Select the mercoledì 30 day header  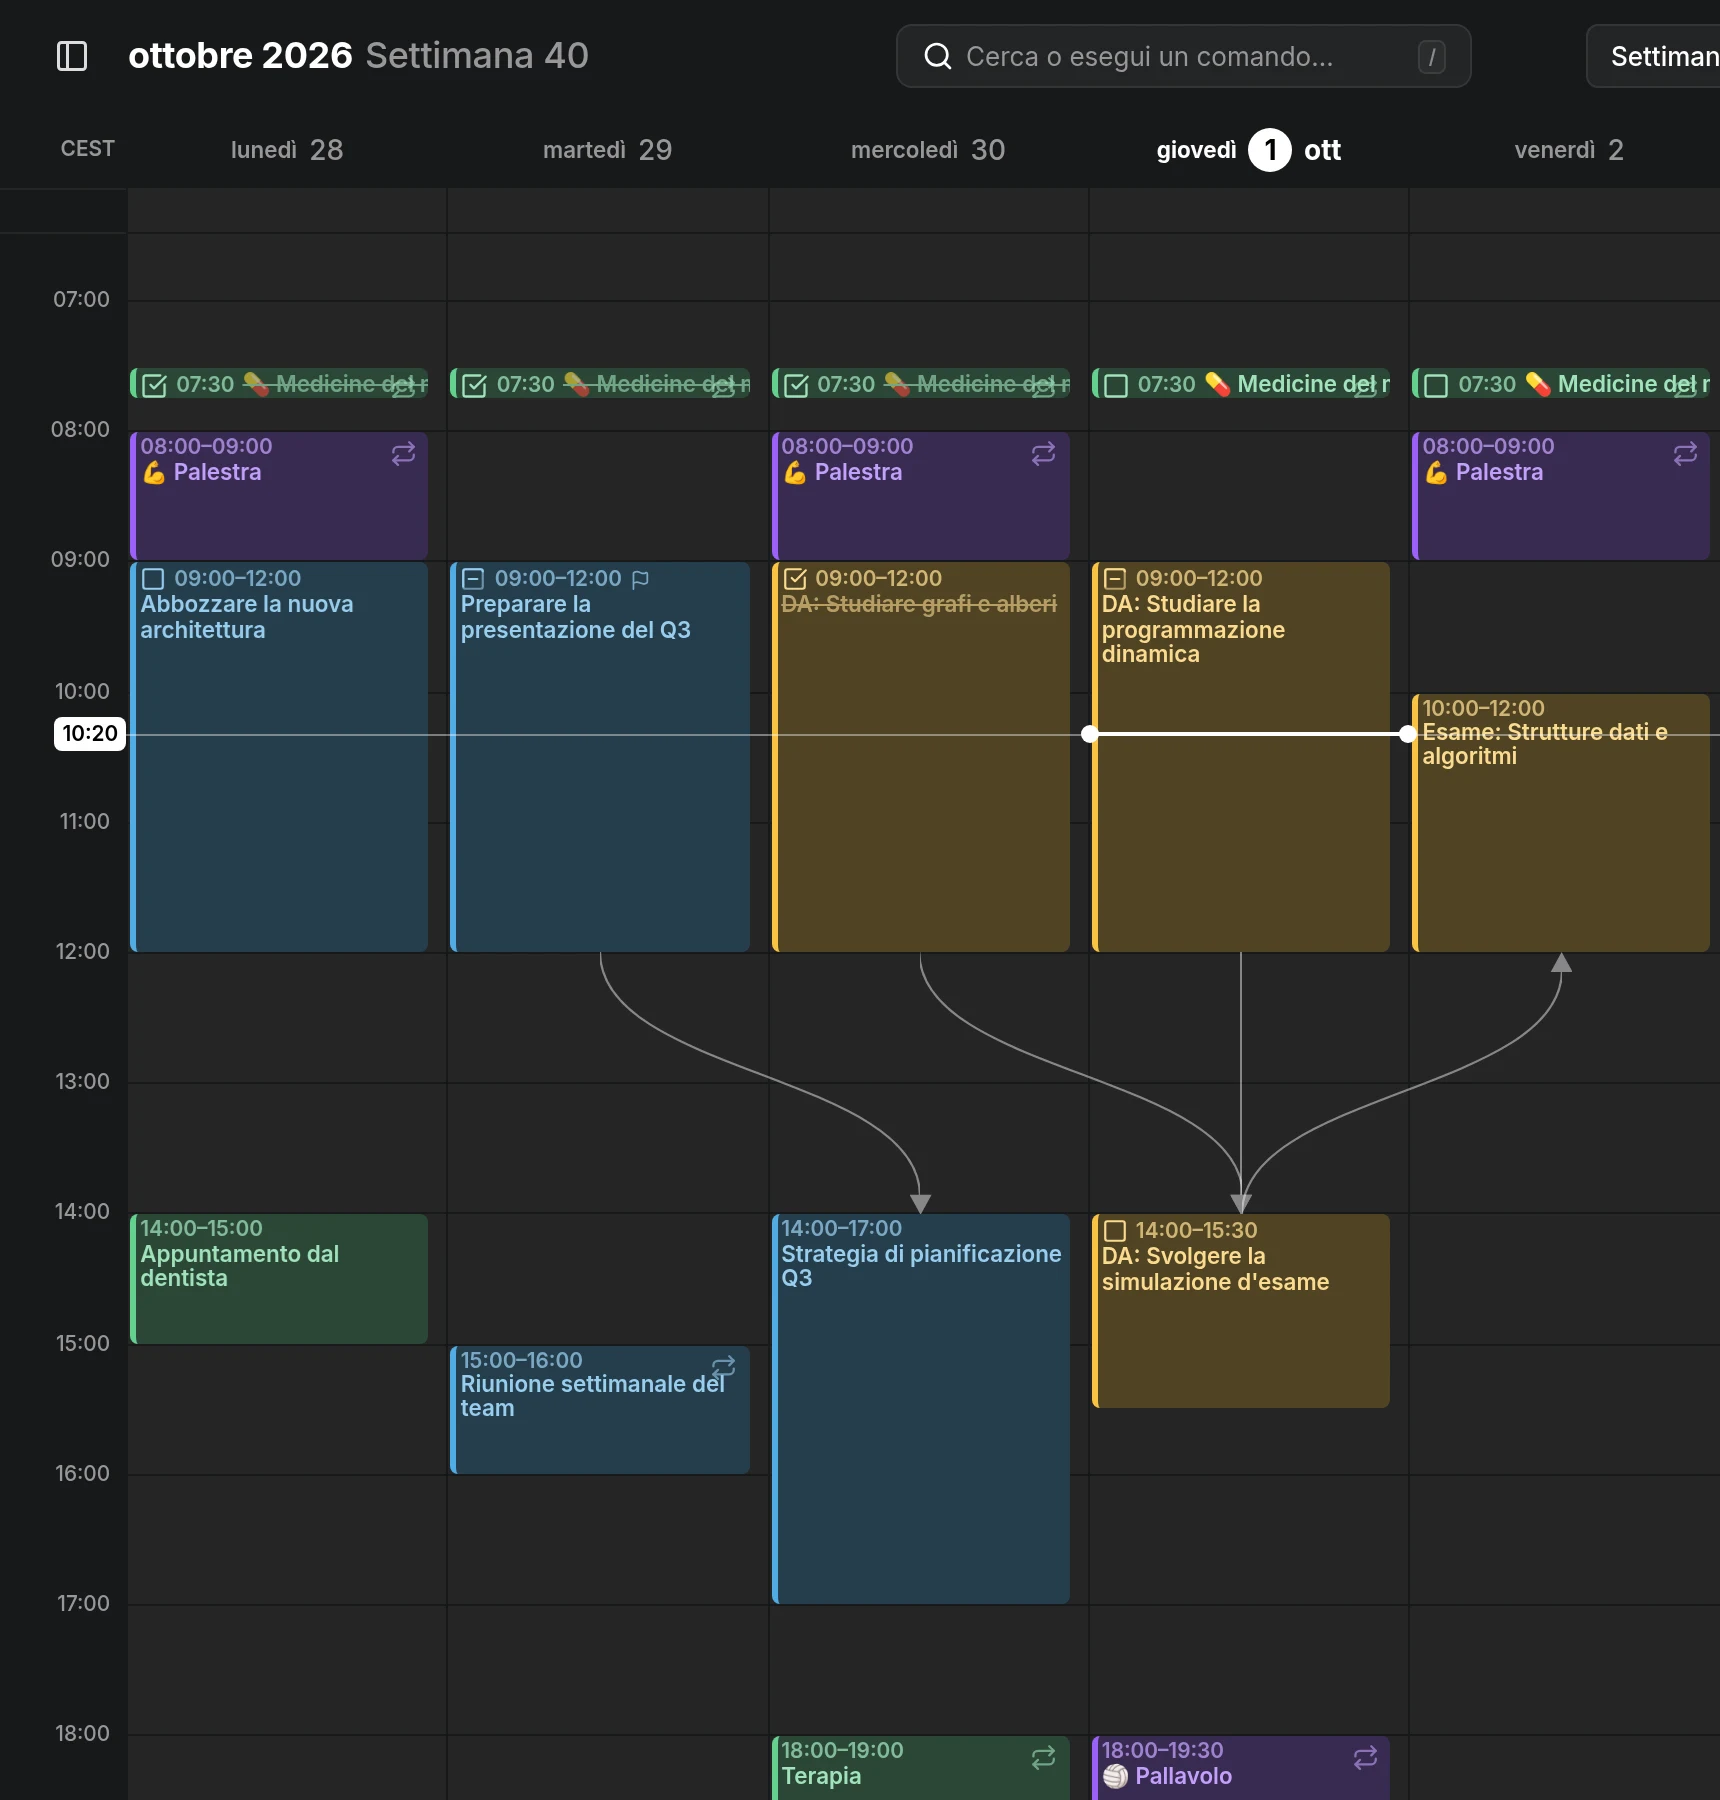point(928,150)
